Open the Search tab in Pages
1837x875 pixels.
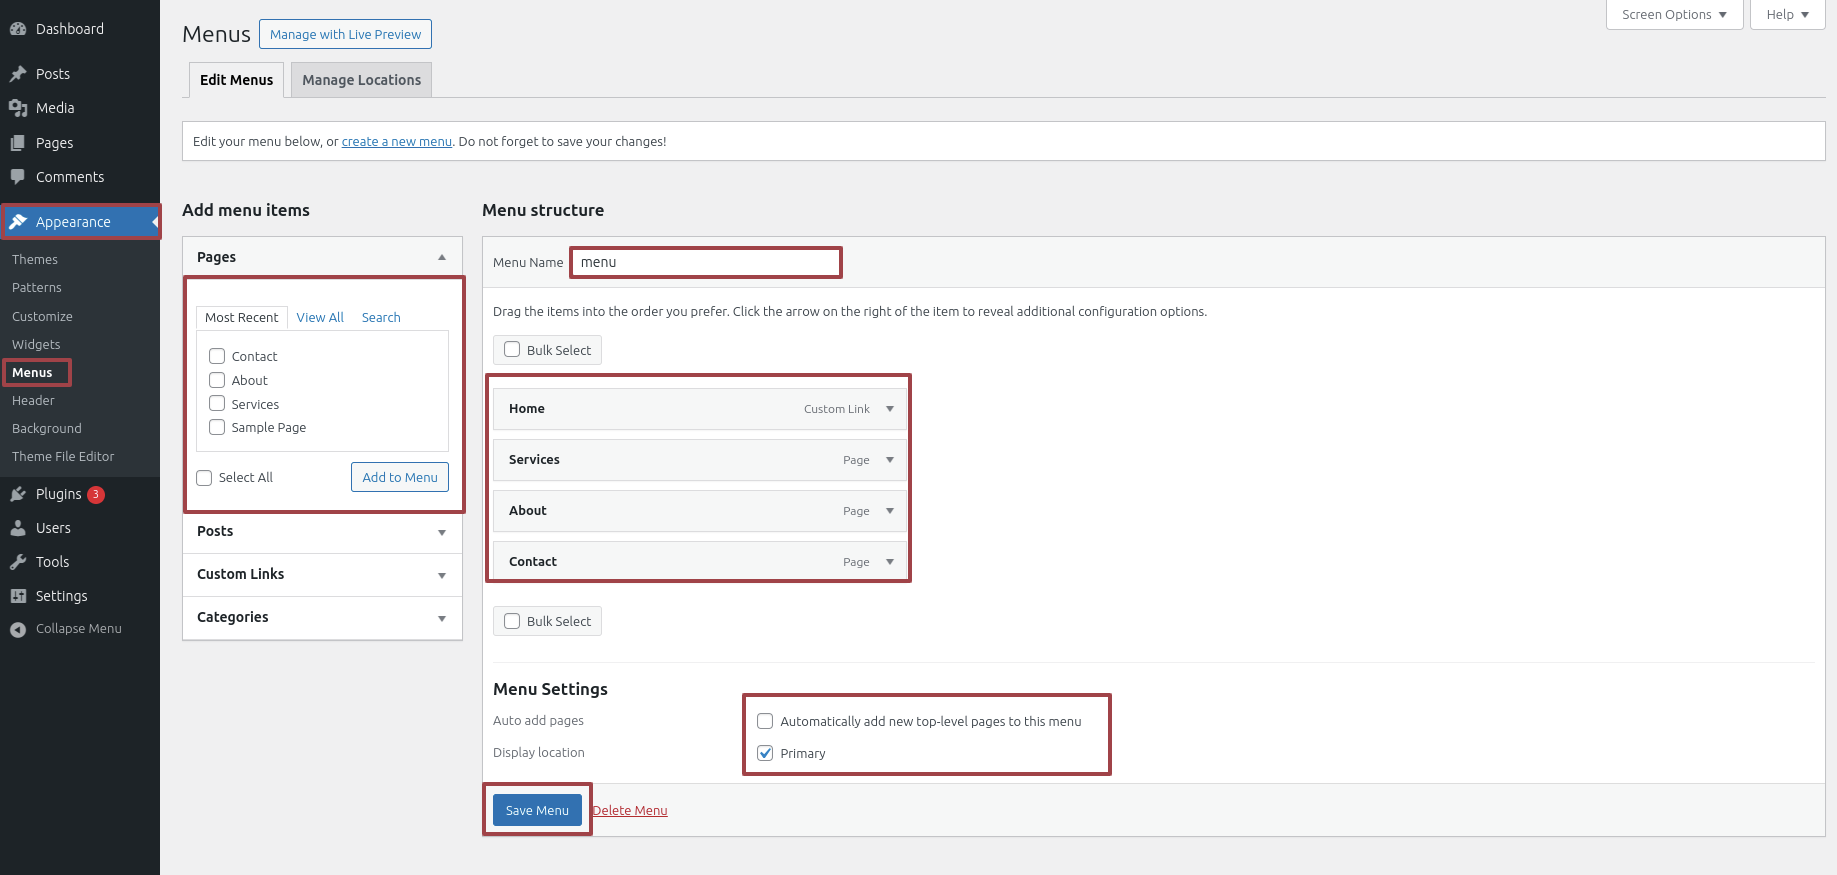381,317
